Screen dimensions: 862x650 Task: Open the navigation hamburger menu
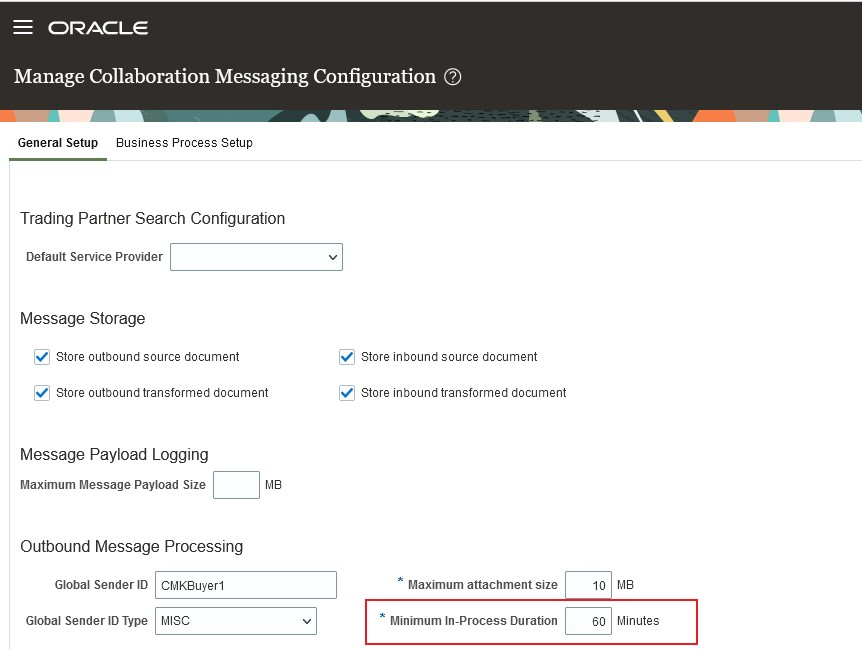point(23,27)
